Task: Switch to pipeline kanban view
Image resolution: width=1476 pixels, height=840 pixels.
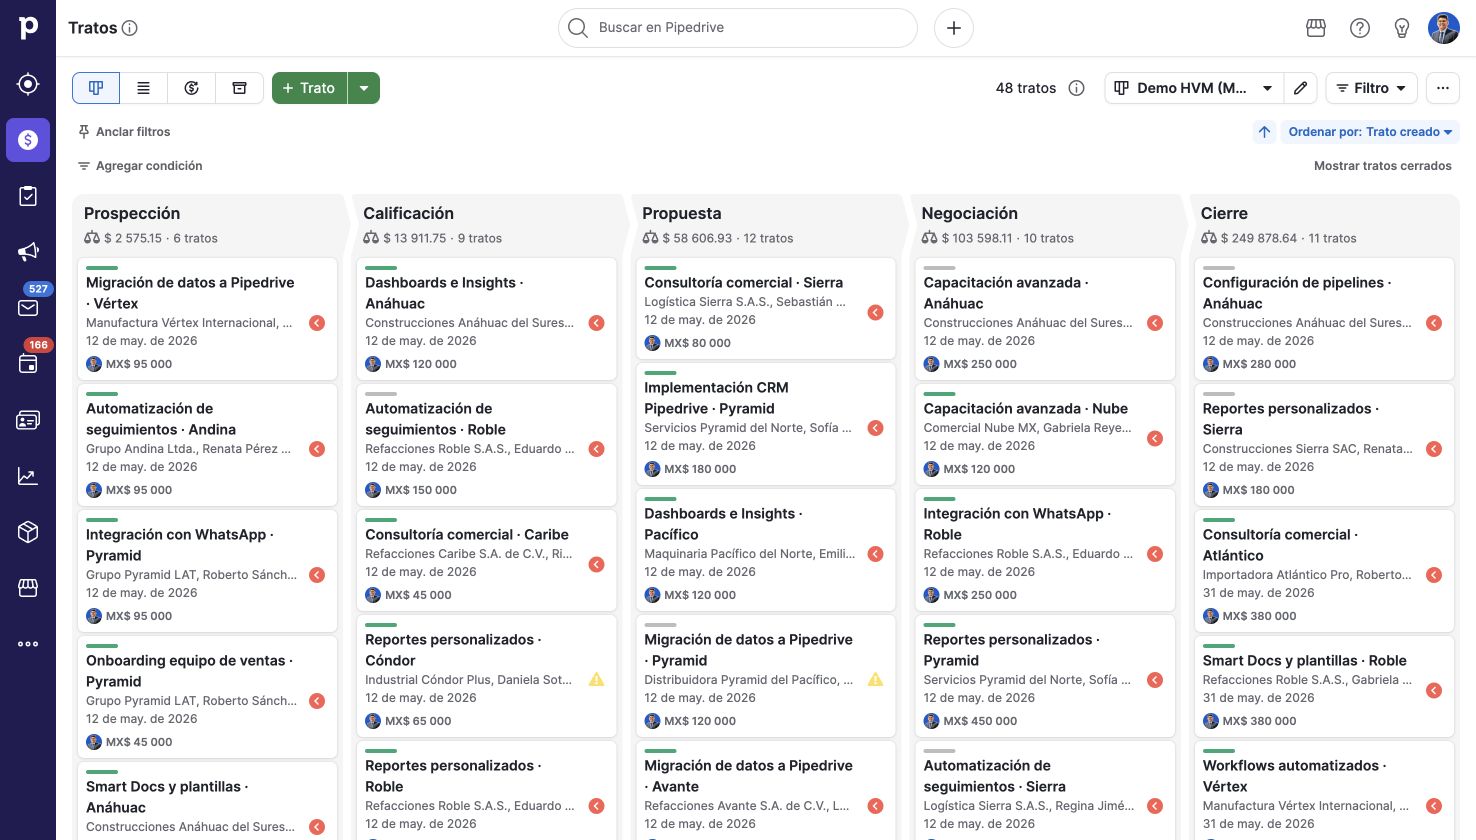Action: 96,88
